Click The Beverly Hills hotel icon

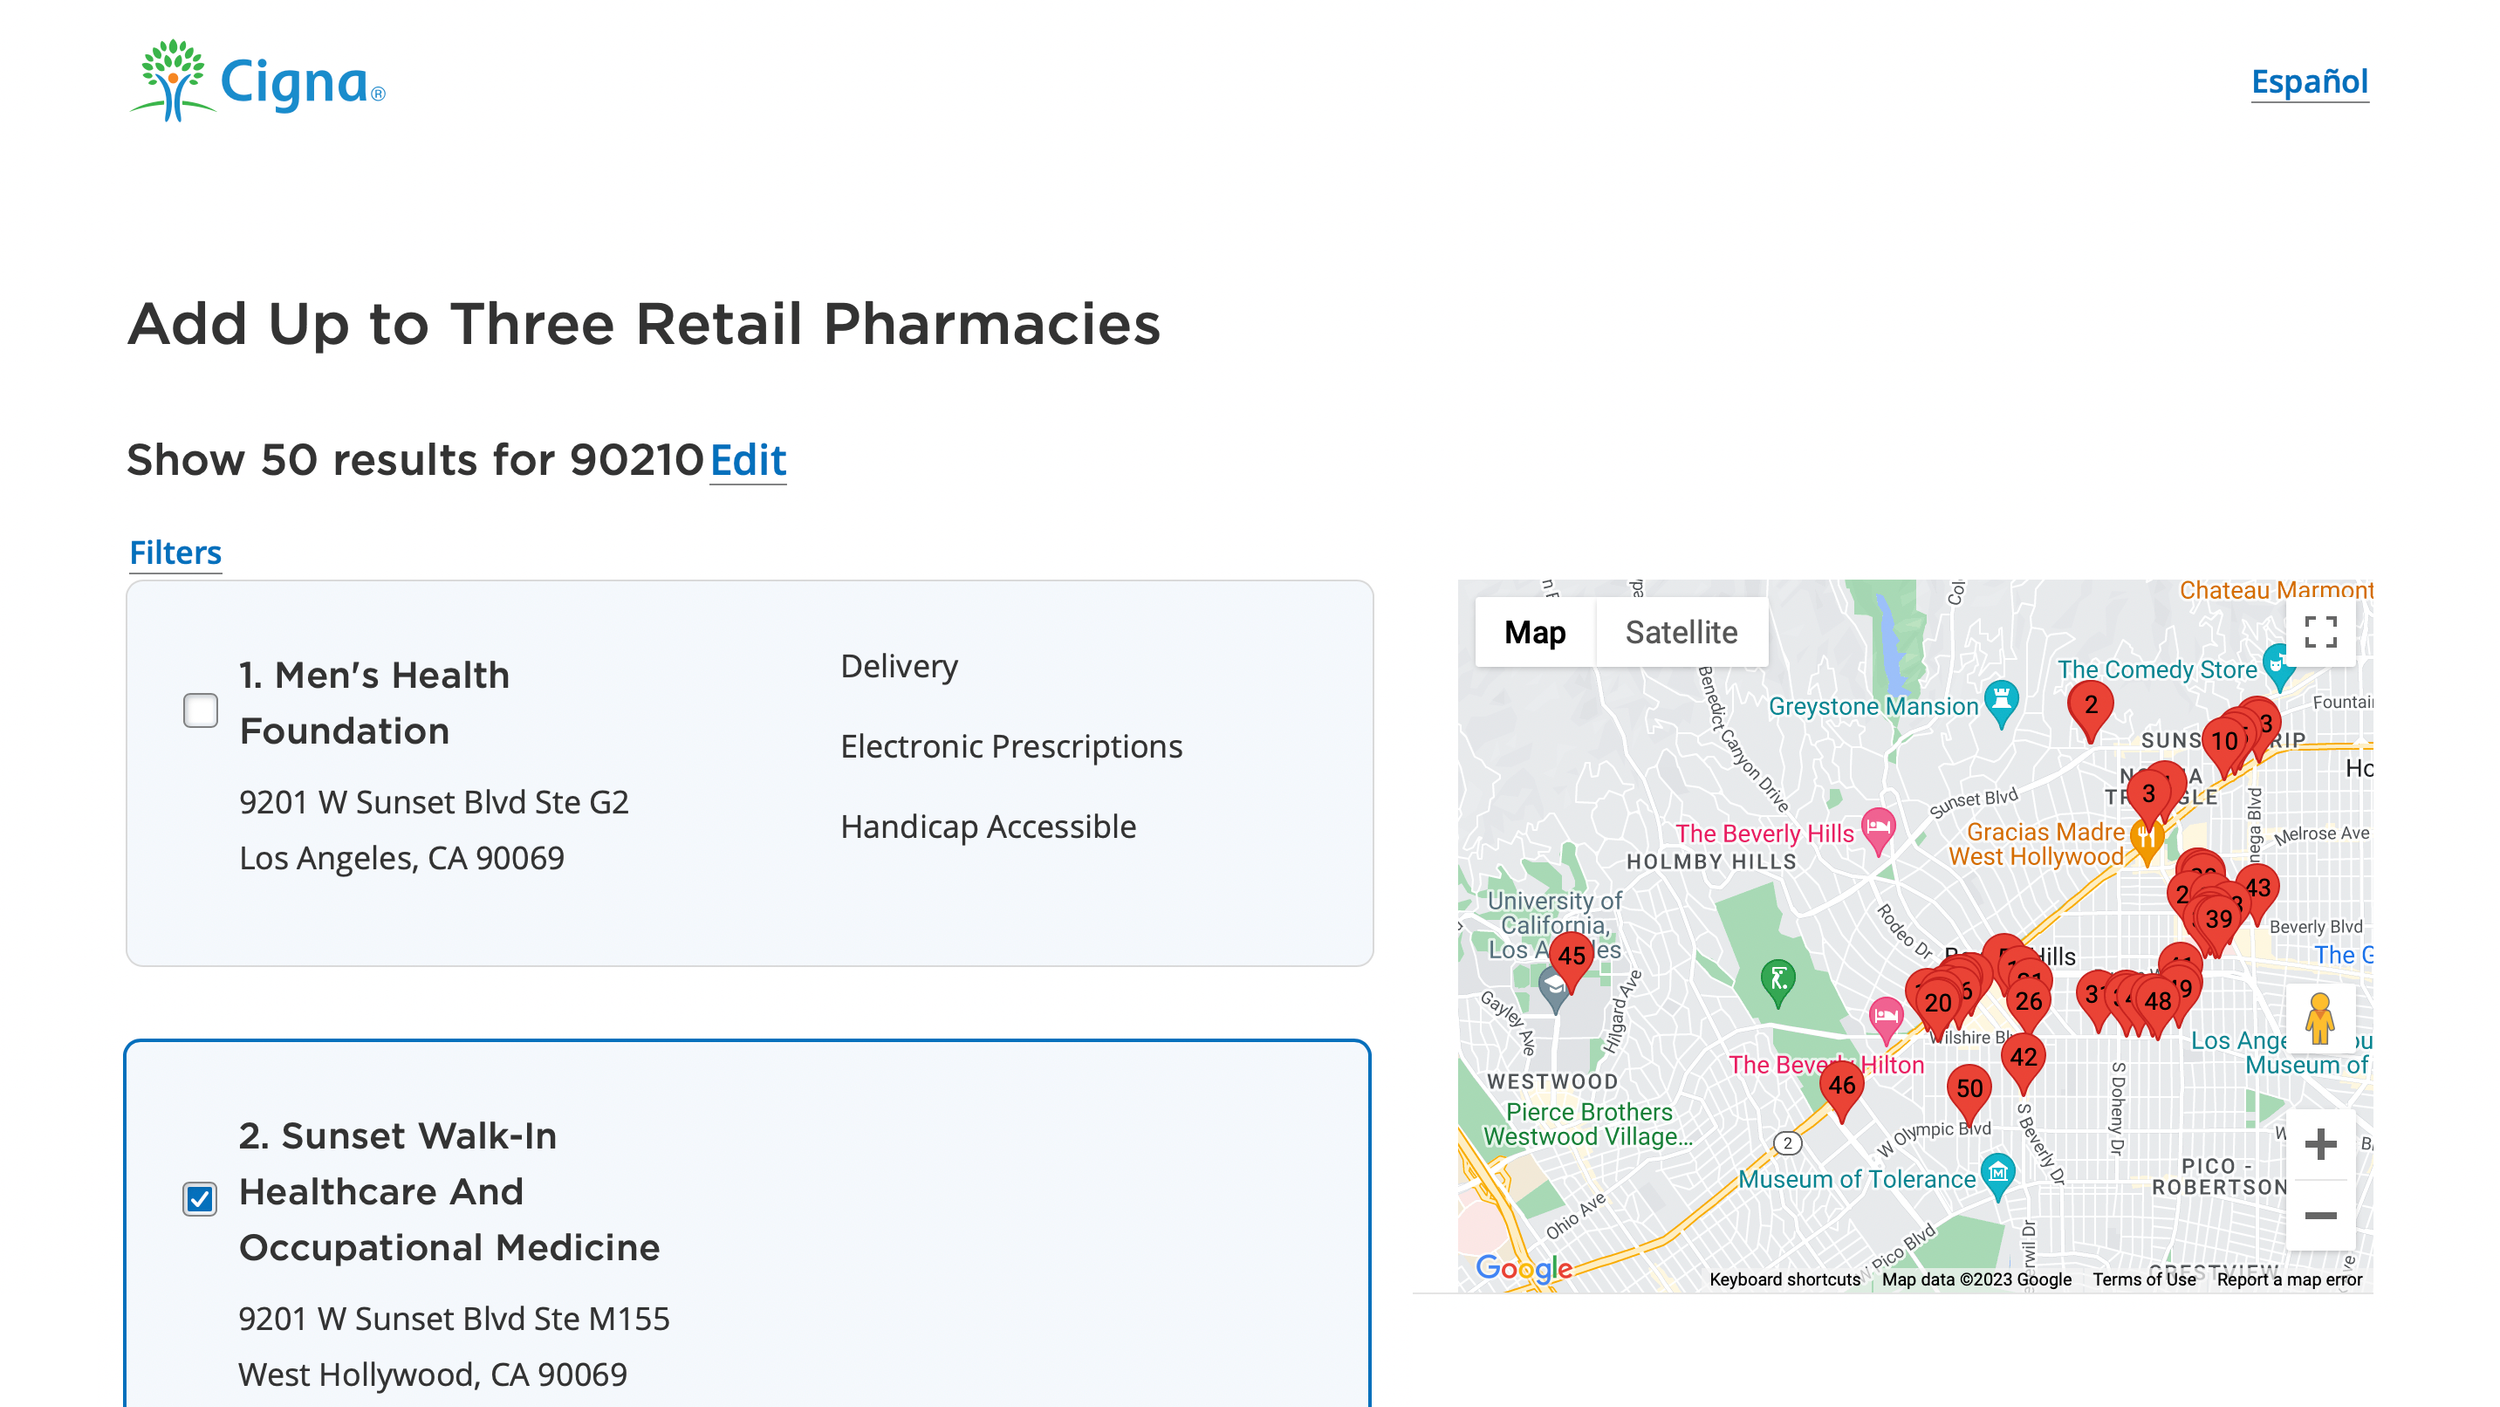click(1879, 830)
